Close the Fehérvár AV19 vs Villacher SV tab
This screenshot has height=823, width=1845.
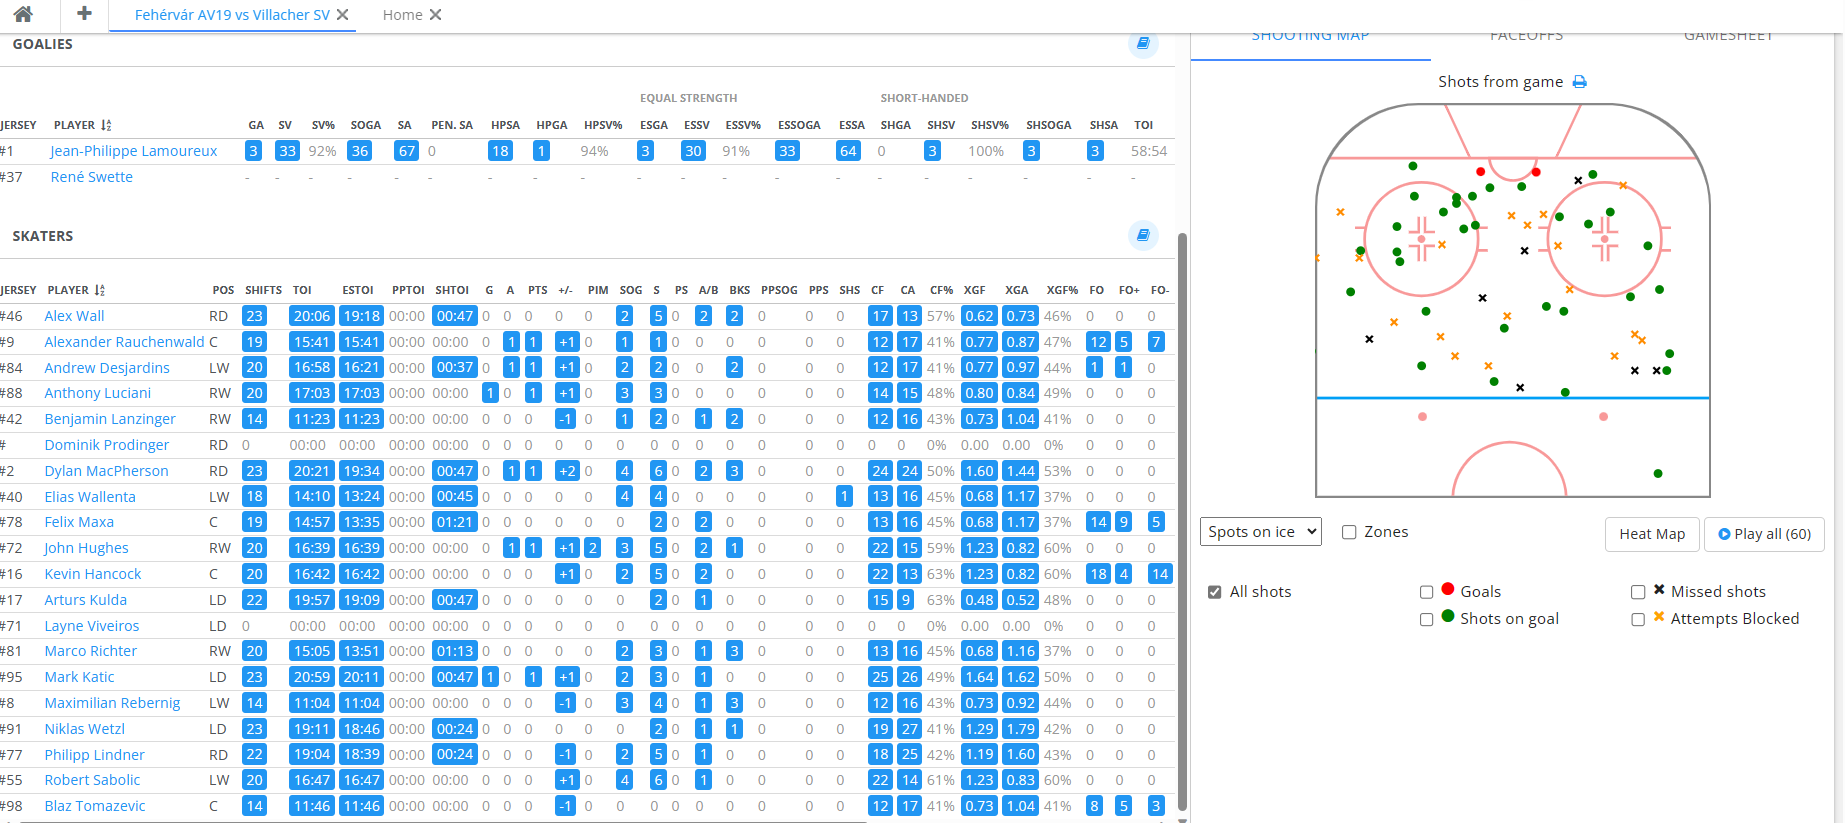343,15
